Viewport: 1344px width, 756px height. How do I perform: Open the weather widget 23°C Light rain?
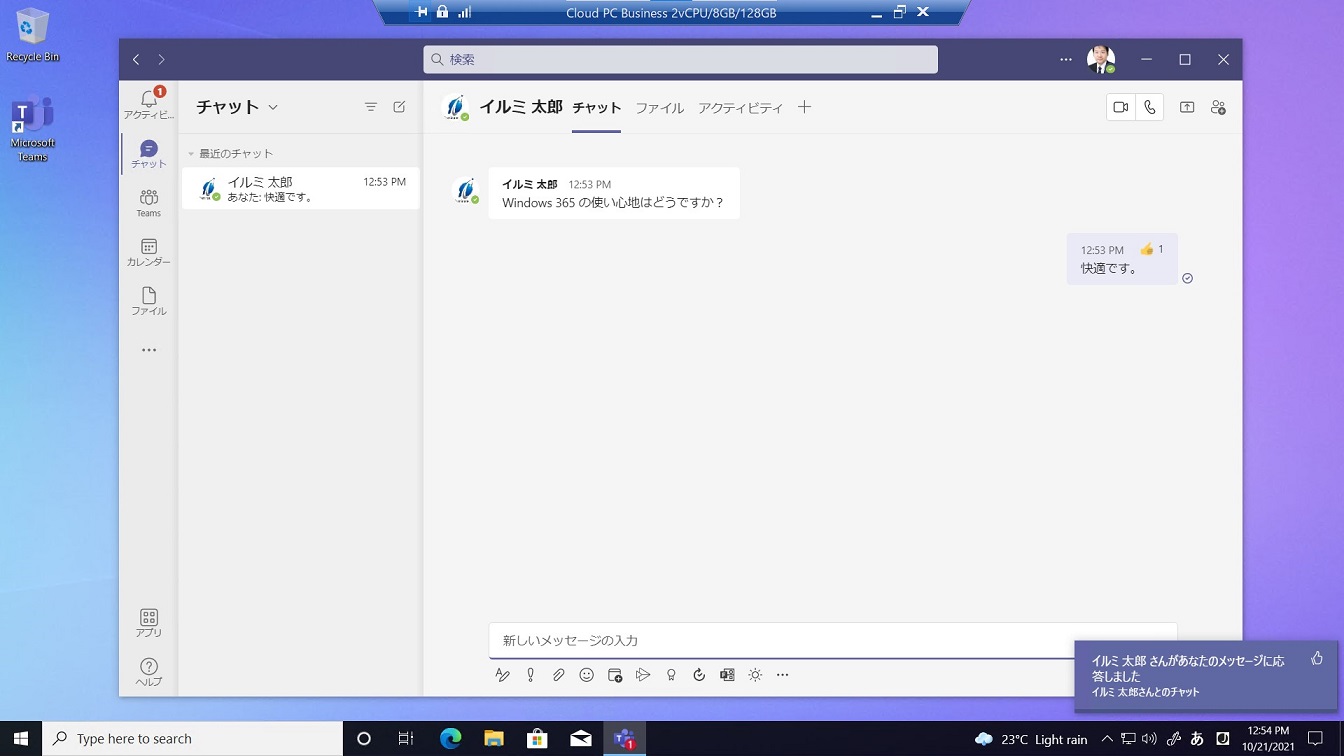1030,739
